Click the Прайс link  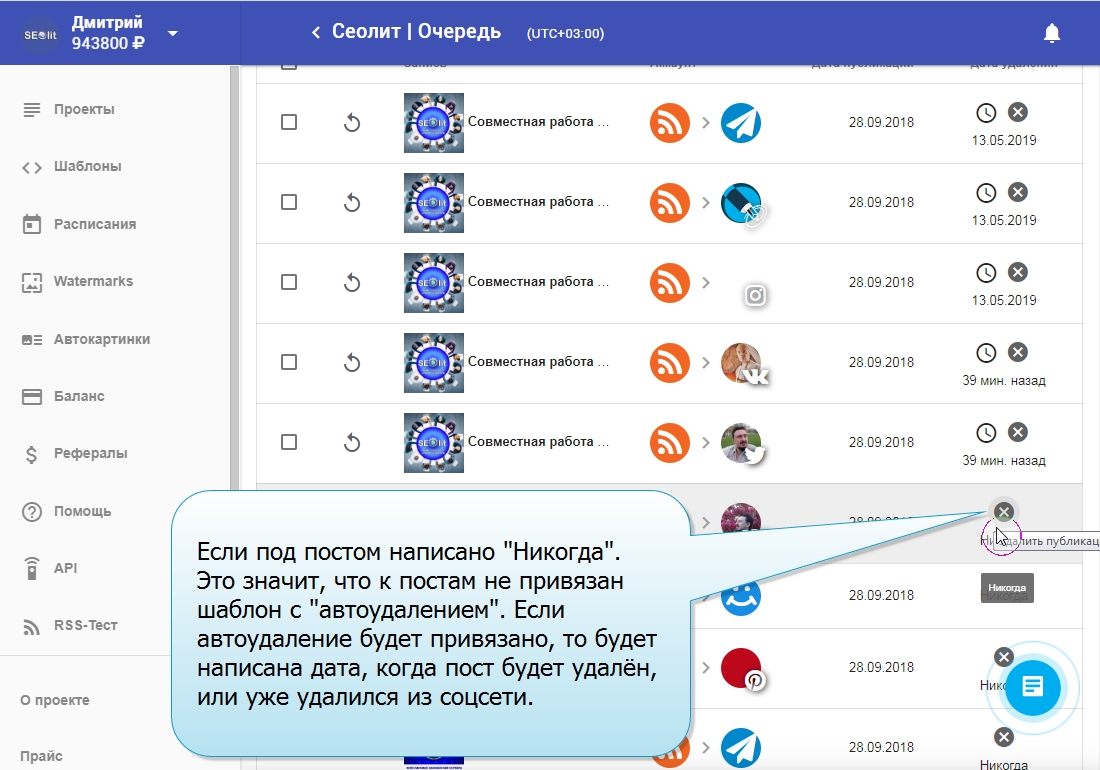[x=42, y=756]
